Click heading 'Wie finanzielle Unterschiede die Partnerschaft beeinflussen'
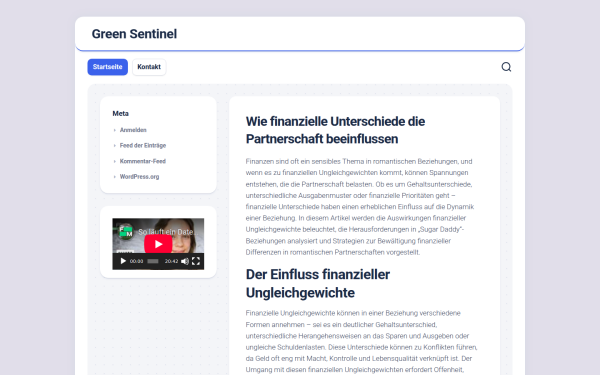Screen dimensions: 600x375 [335, 130]
